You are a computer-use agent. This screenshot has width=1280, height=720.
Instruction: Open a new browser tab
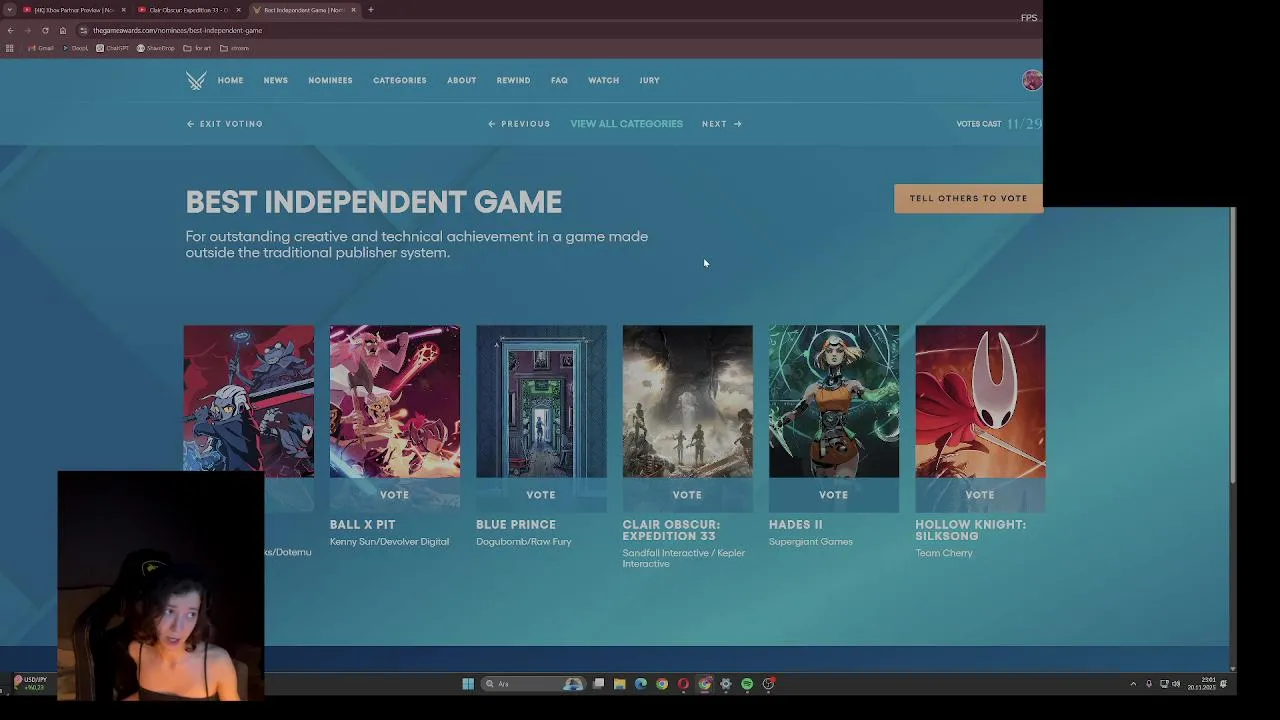(370, 10)
